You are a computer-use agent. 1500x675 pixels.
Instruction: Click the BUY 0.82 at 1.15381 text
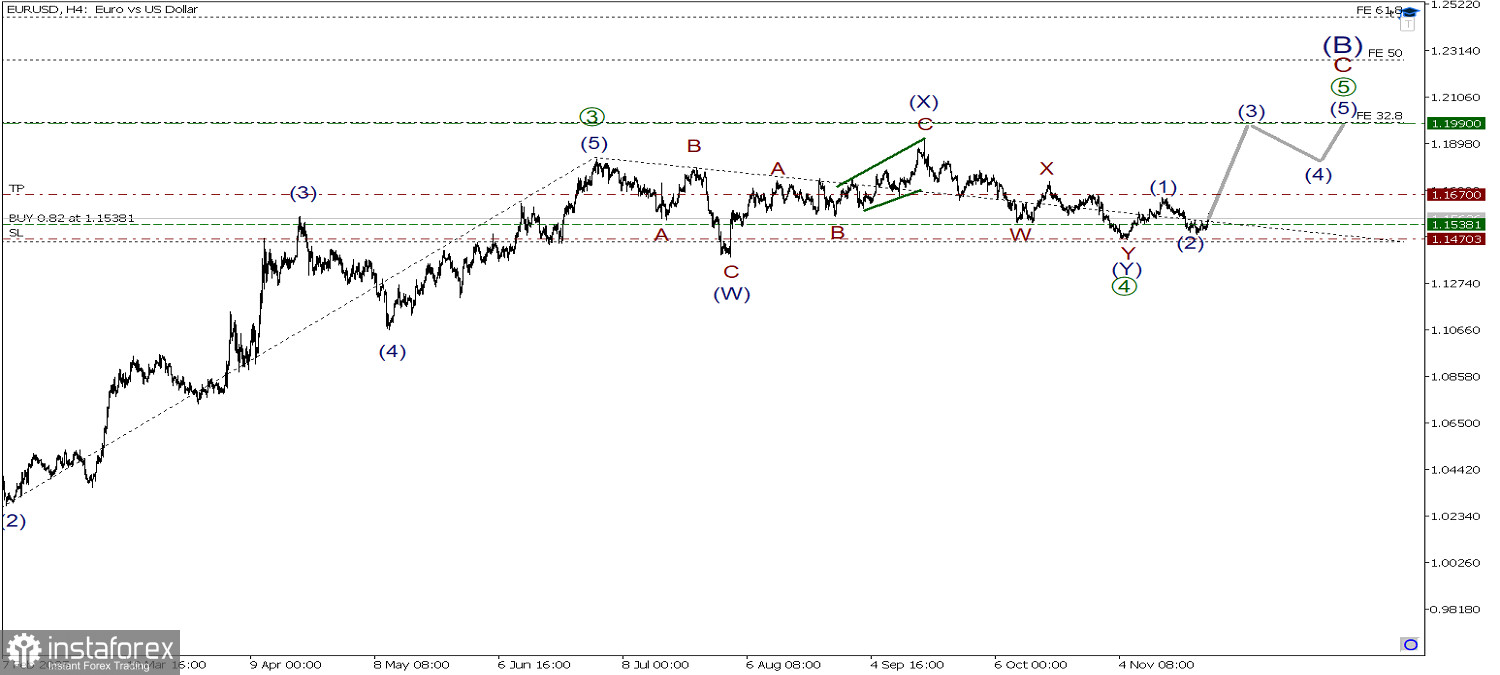[68, 218]
